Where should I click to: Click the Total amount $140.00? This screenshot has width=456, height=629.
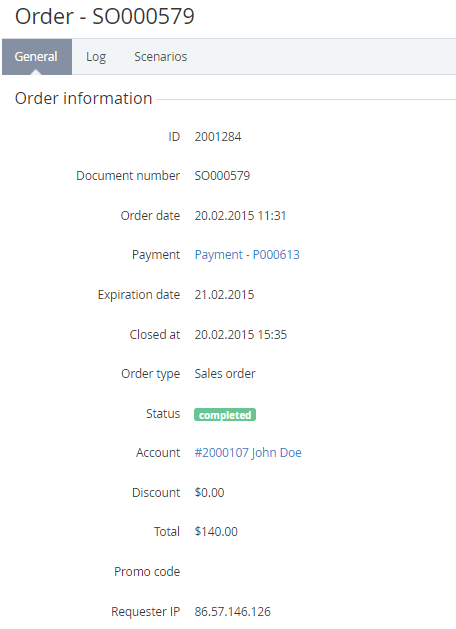pos(216,532)
